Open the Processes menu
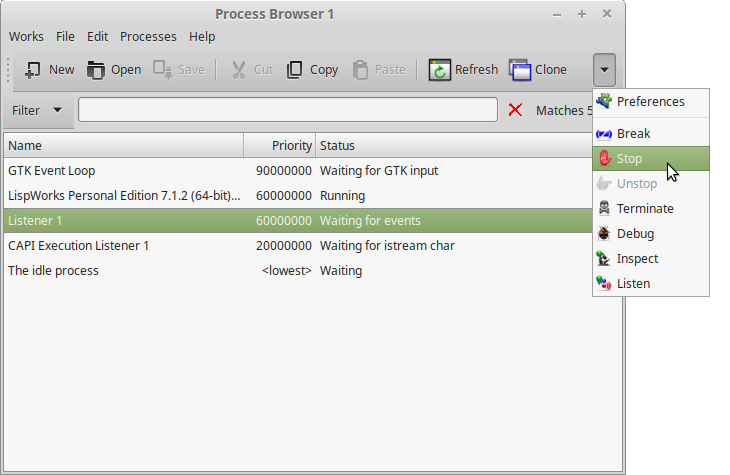The width and height of the screenshot is (730, 475). 148,37
